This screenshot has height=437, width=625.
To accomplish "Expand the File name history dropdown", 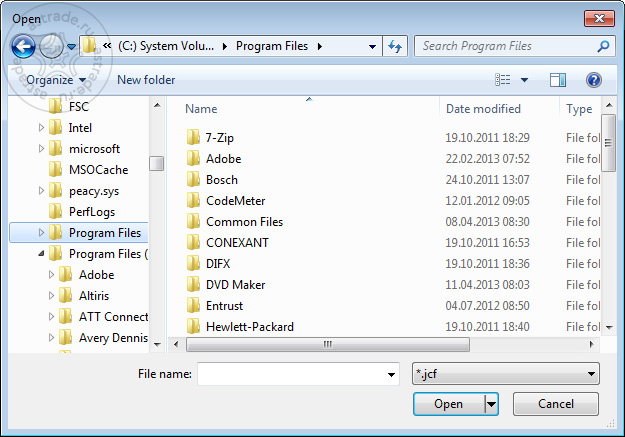I will 391,374.
